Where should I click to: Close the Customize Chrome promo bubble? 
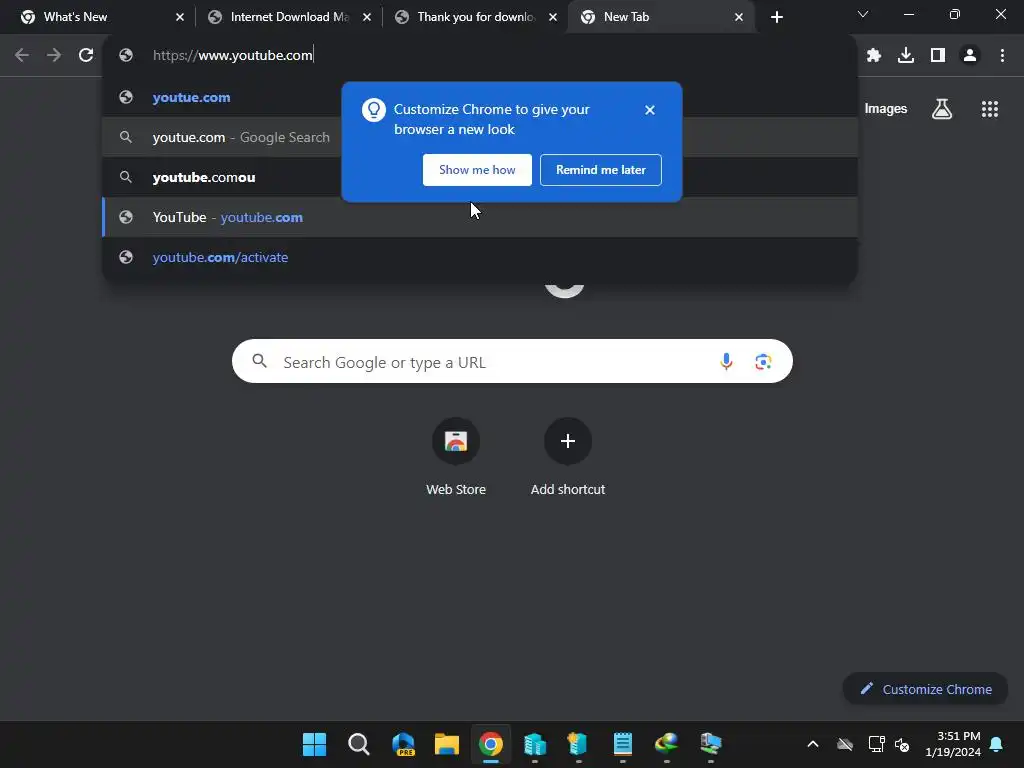click(649, 110)
